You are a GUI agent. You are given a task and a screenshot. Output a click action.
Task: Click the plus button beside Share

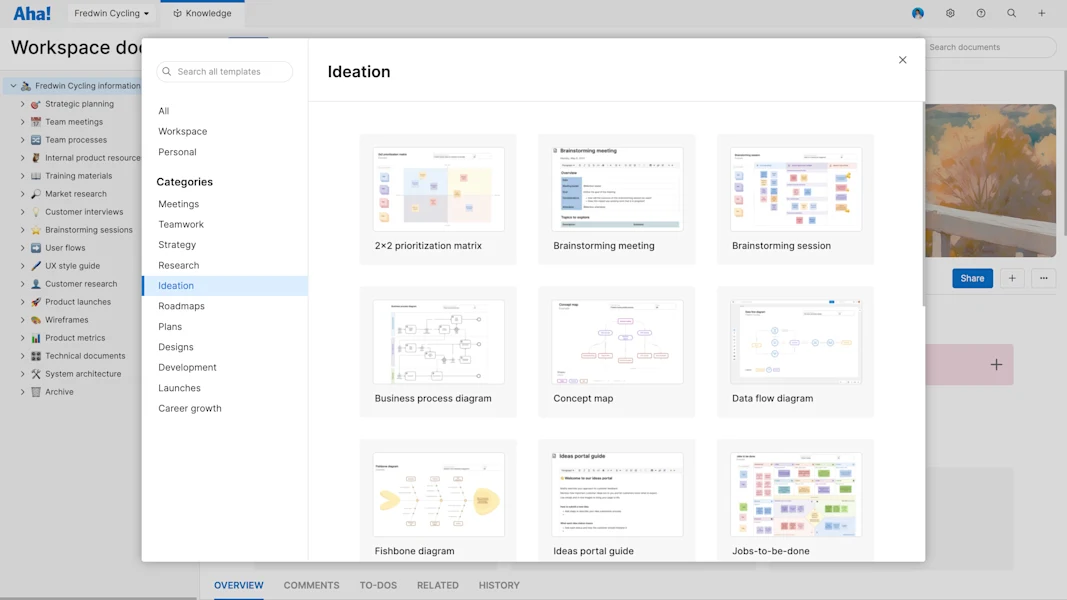point(1012,278)
